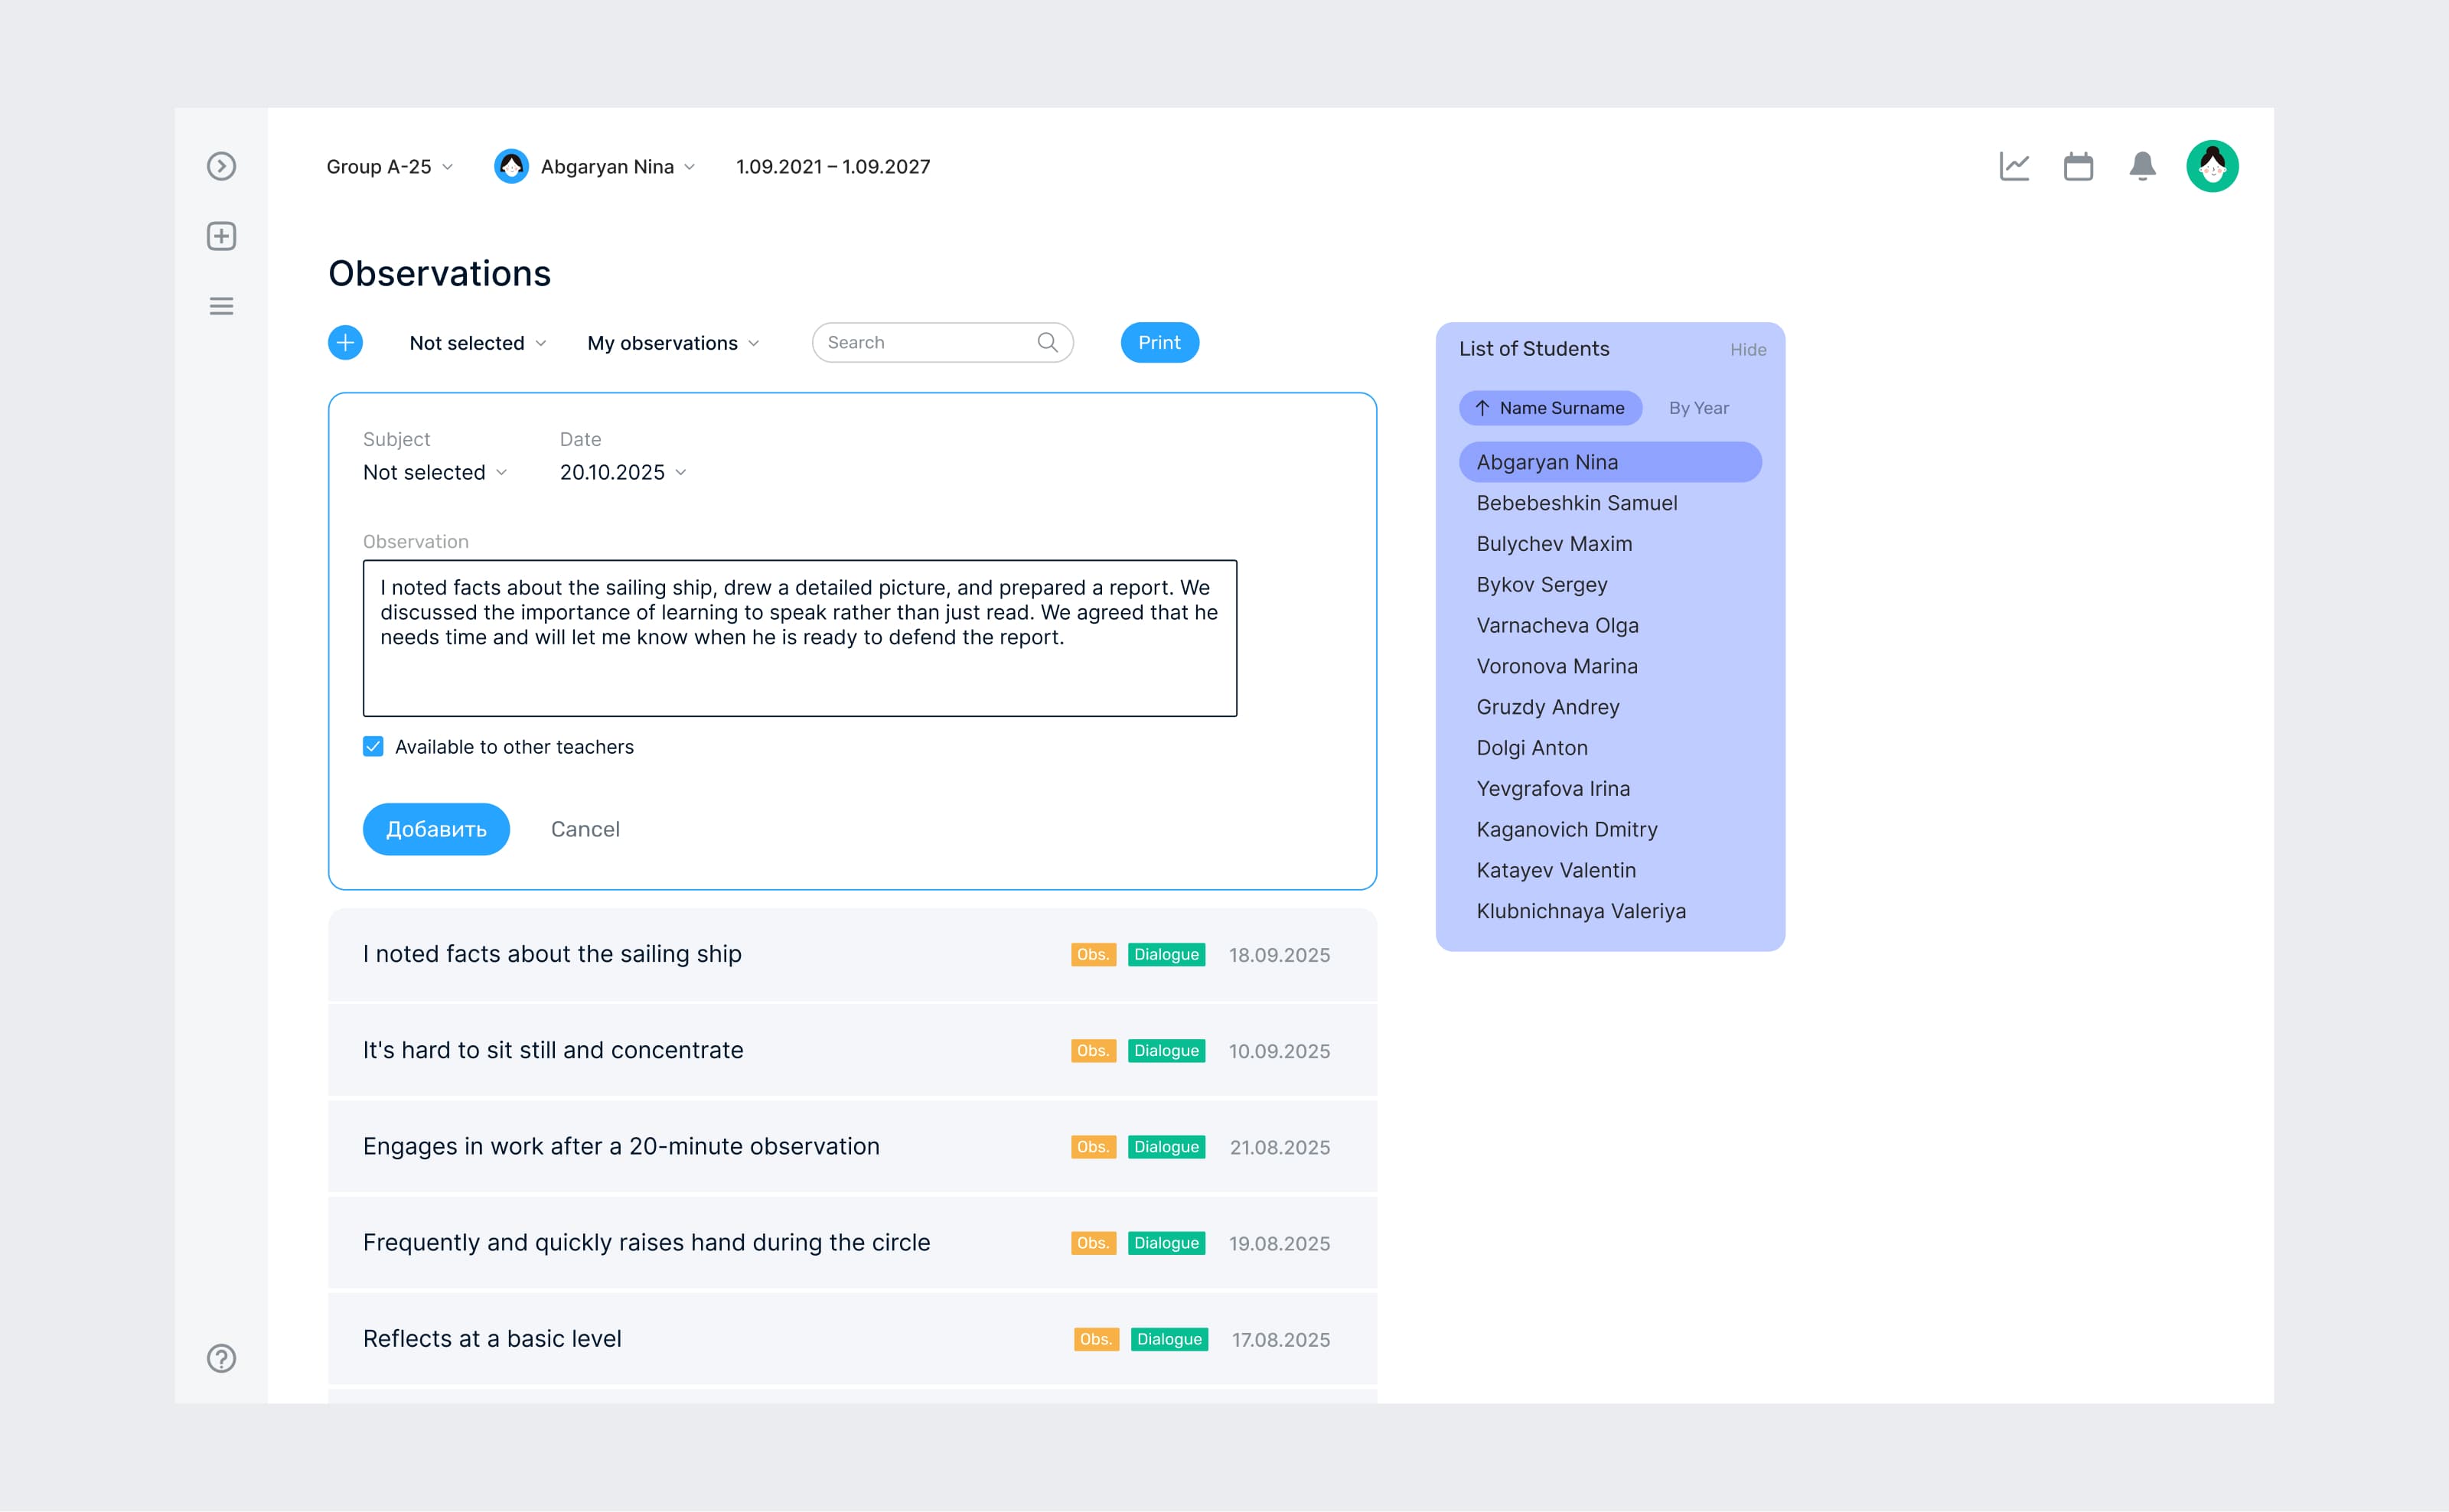Switch student sorting to By Year
The image size is (2449, 1512).
coord(1698,408)
